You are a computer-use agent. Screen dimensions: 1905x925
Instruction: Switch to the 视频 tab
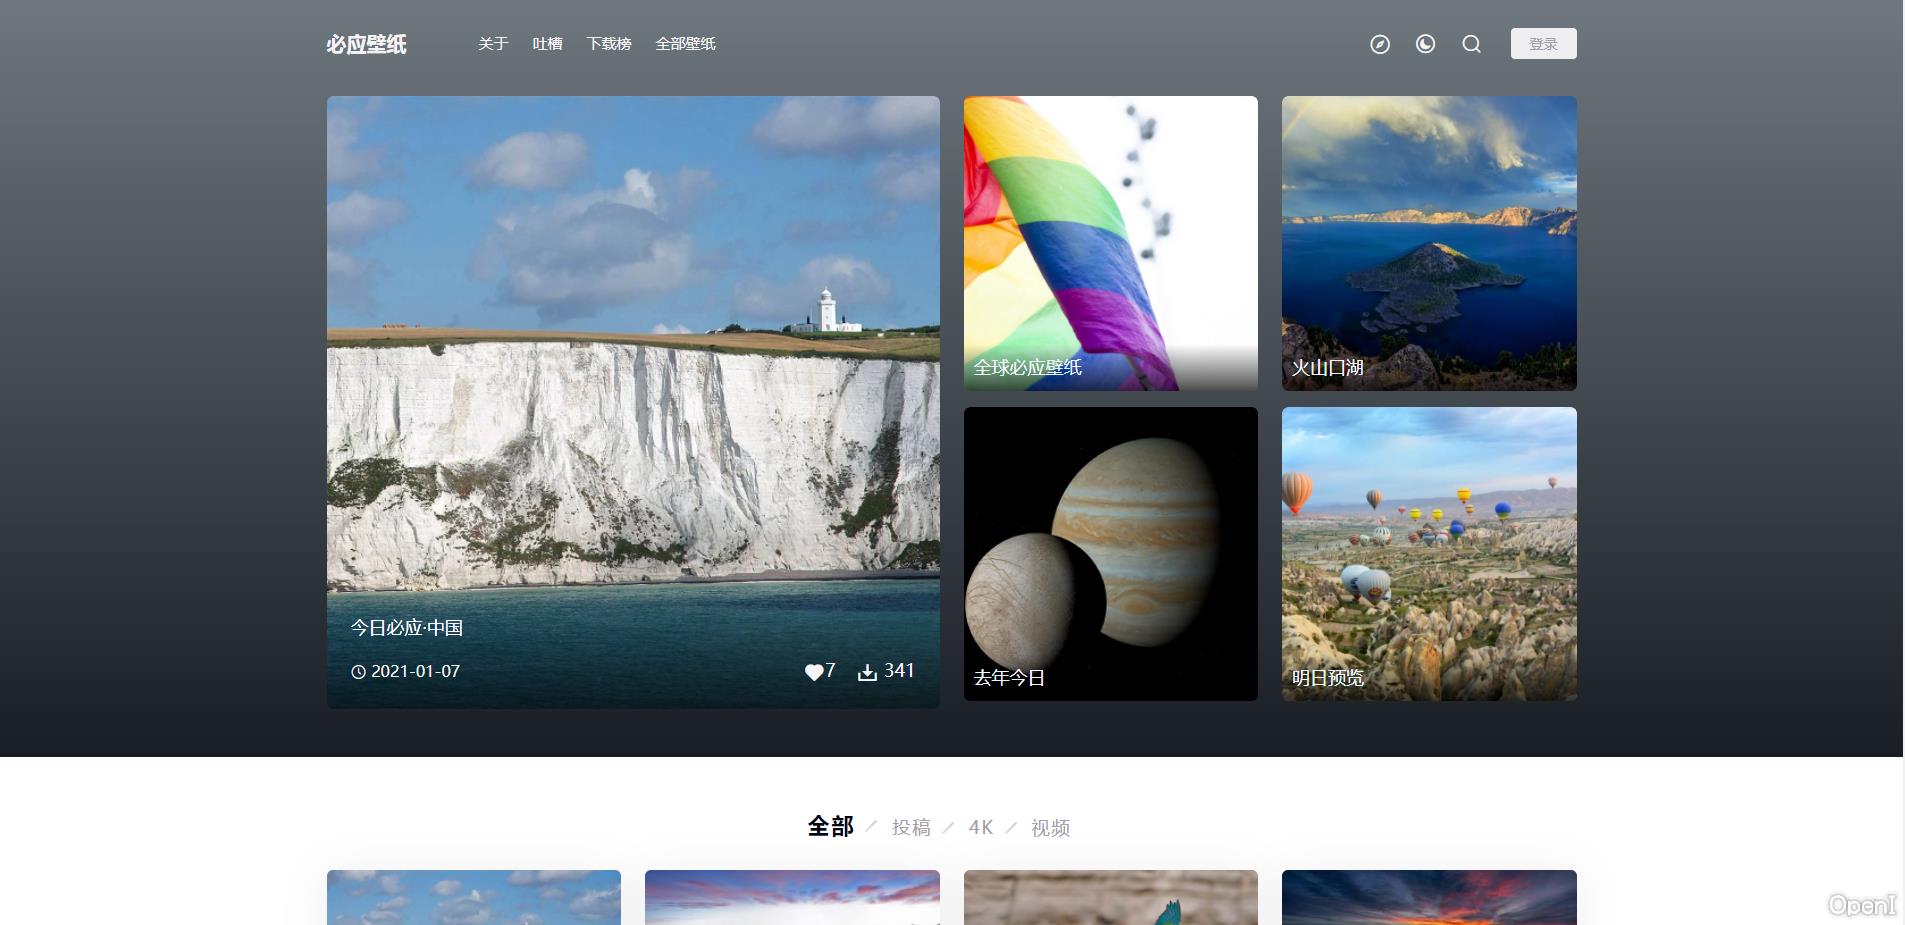[1050, 828]
